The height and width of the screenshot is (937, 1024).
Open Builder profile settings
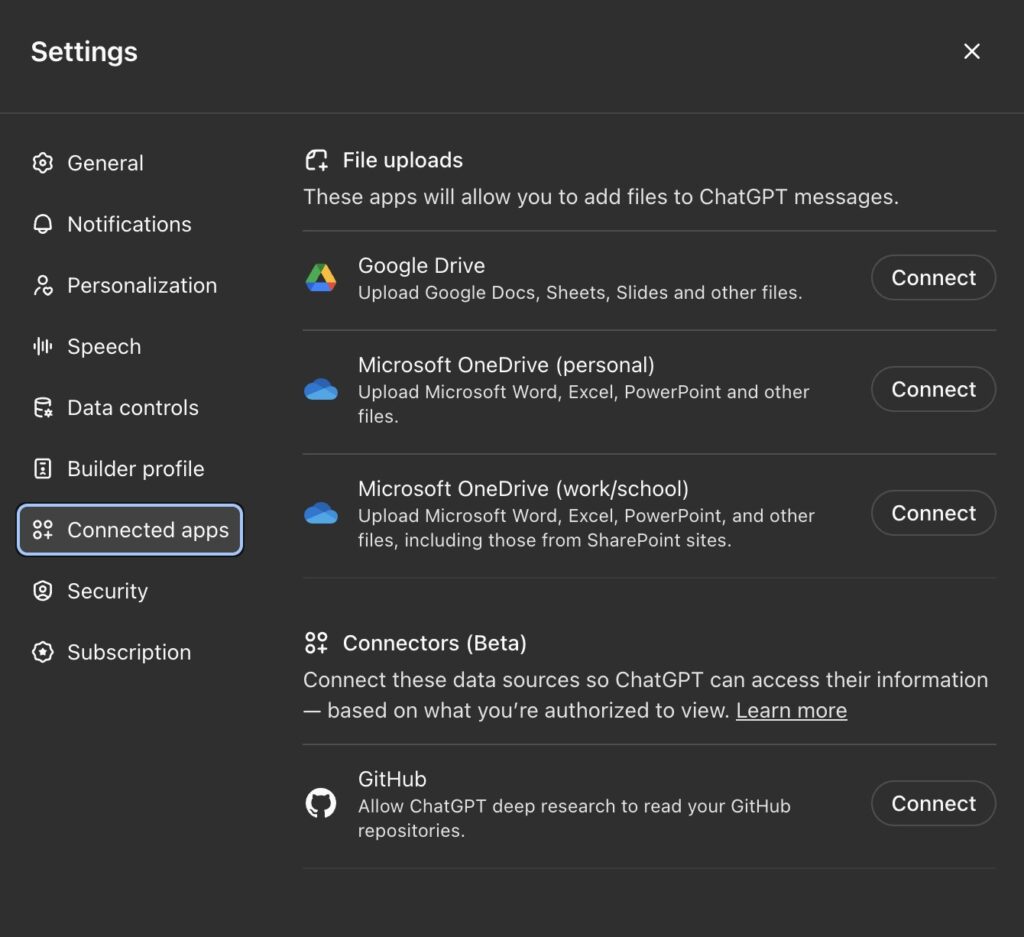(x=130, y=469)
